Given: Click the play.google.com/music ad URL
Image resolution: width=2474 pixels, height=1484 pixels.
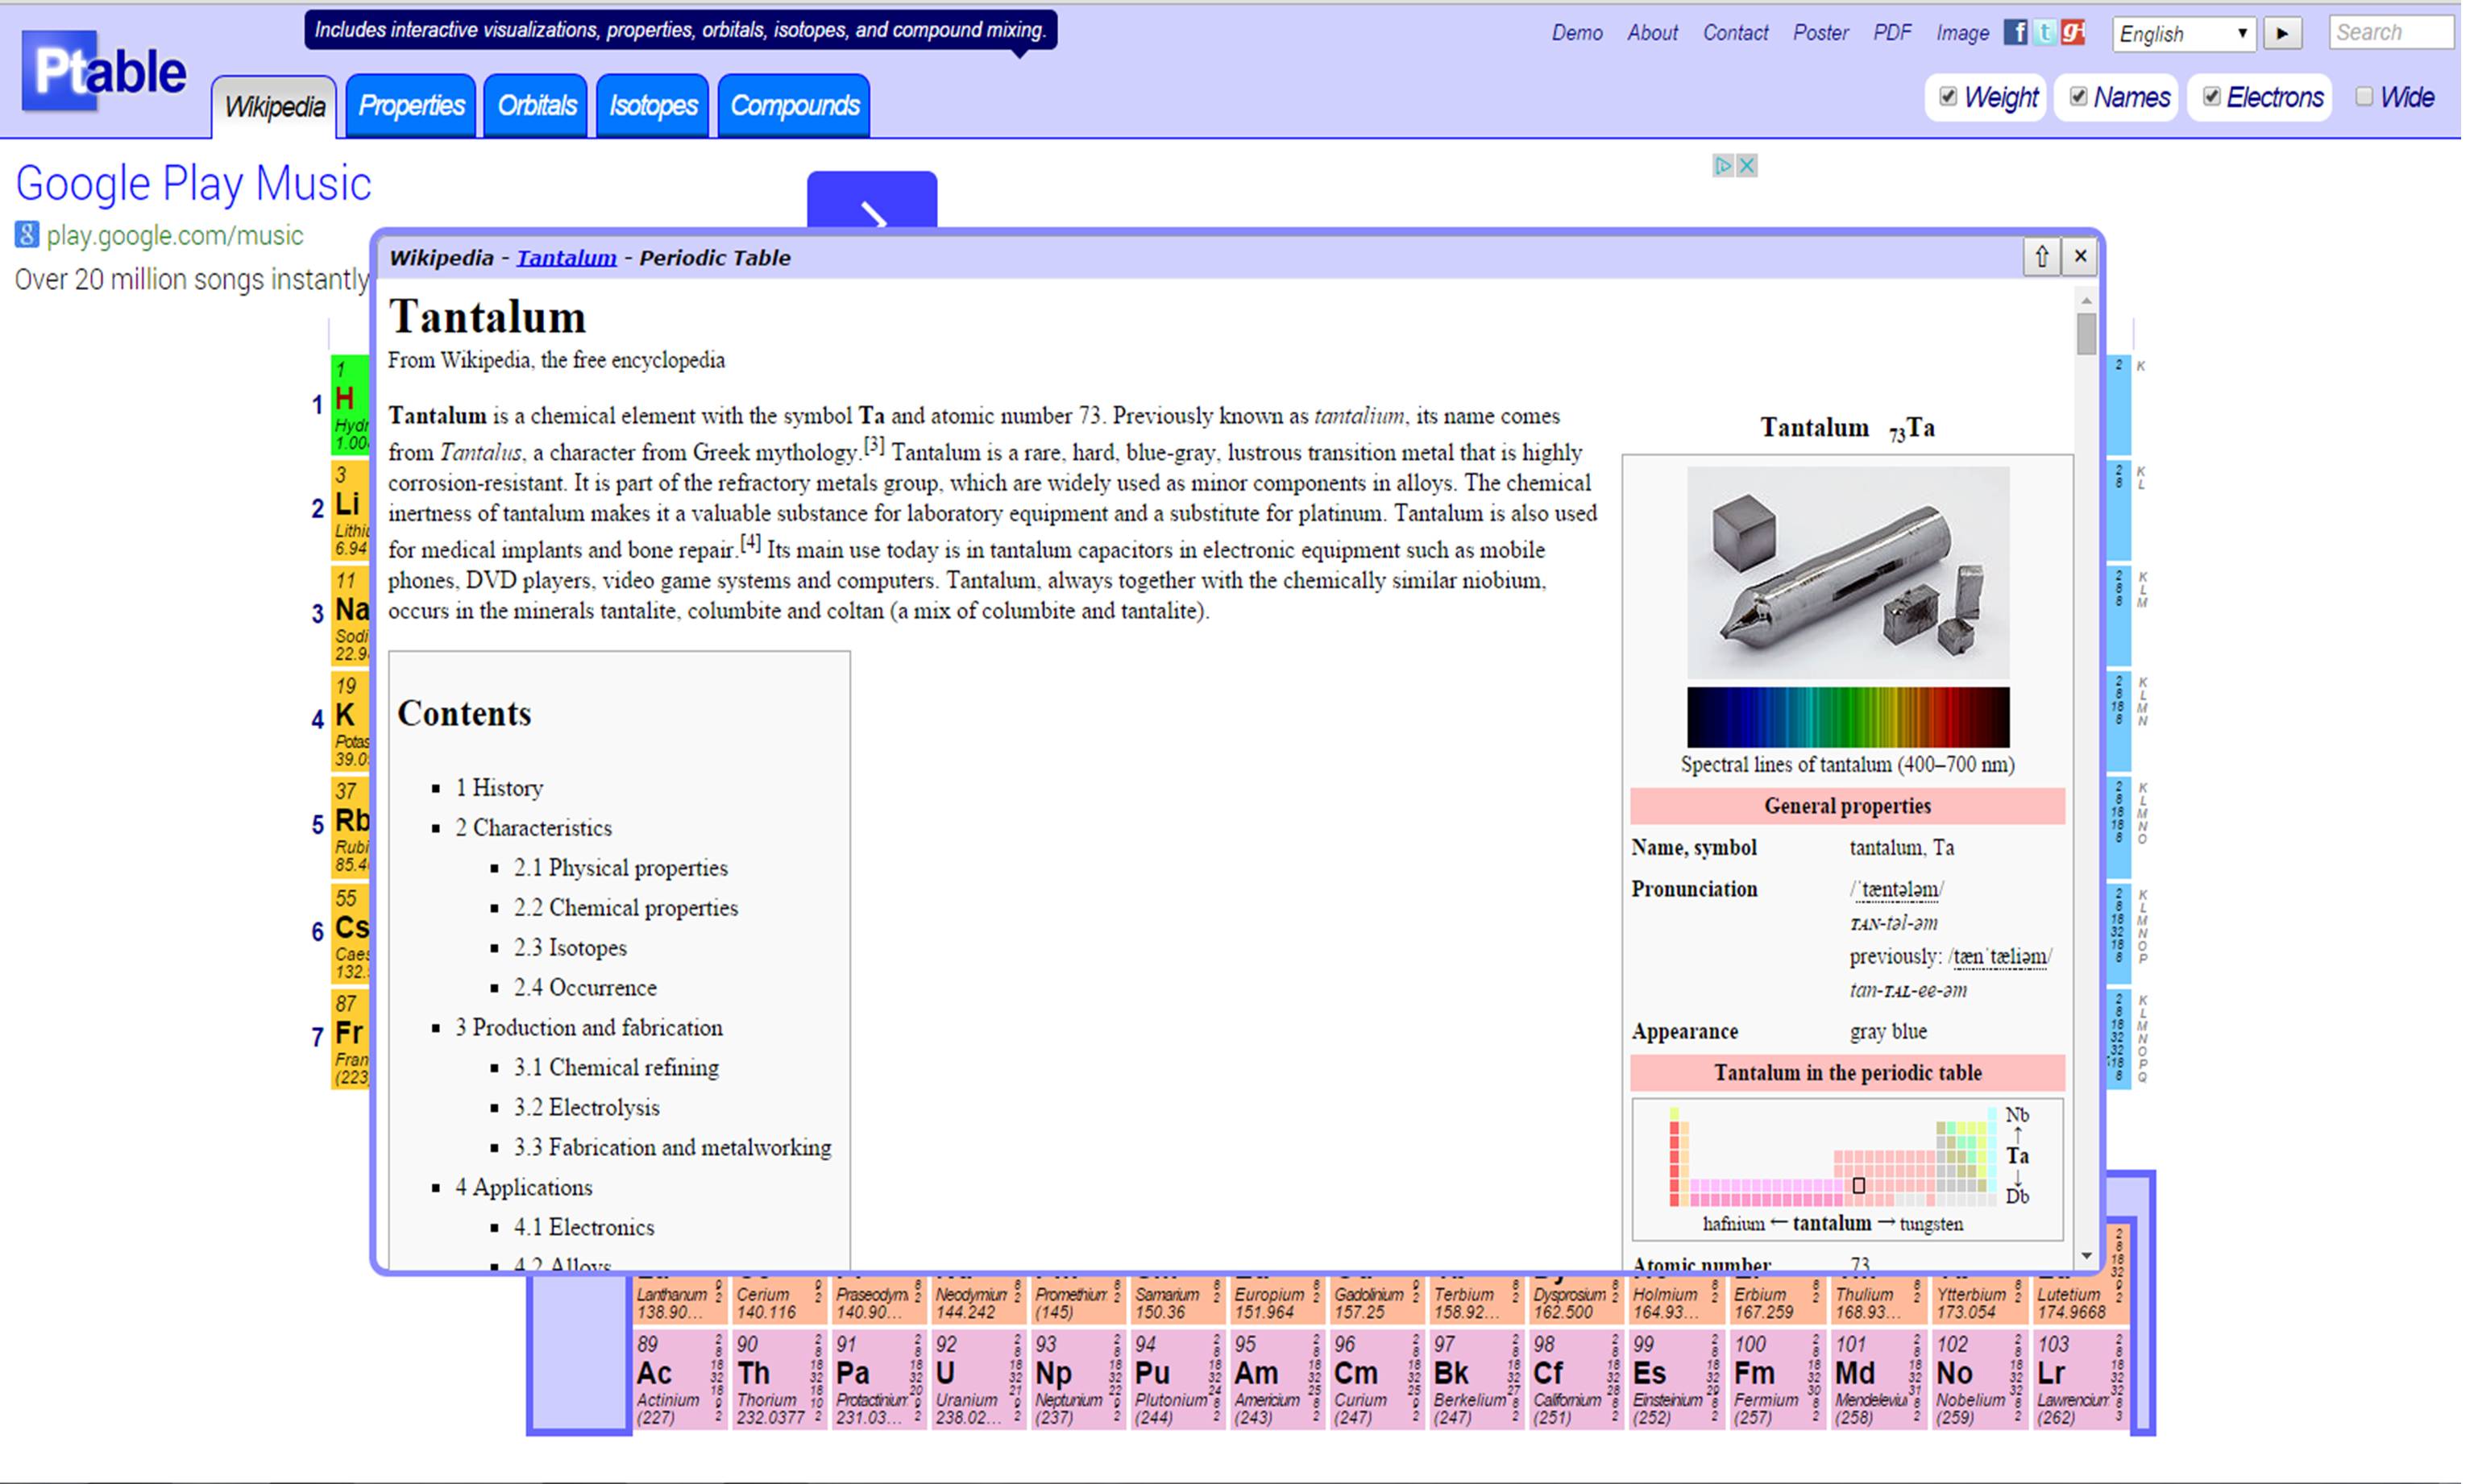Looking at the screenshot, I should click(174, 236).
